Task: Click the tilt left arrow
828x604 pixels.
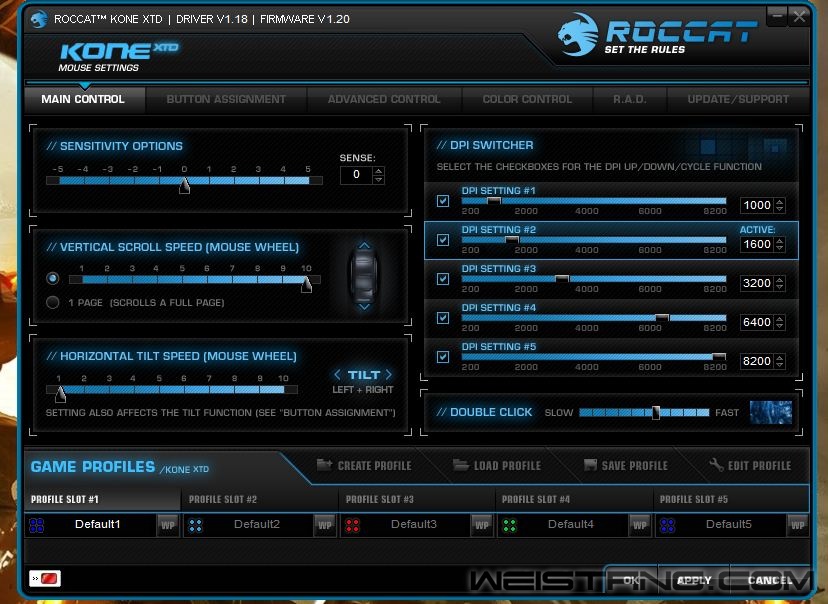Action: pos(337,374)
